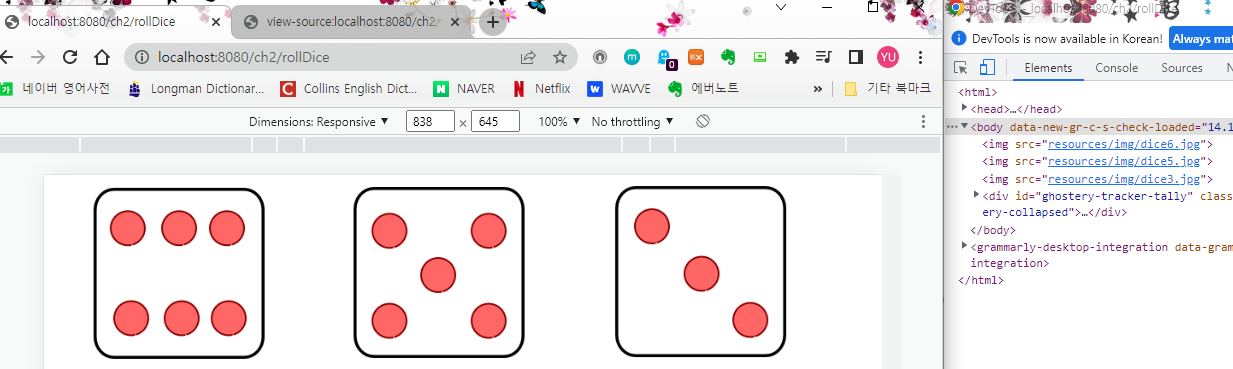Open the Collins English Dictionary bookmark
Screen dimensions: 1233x369
[x=349, y=88]
